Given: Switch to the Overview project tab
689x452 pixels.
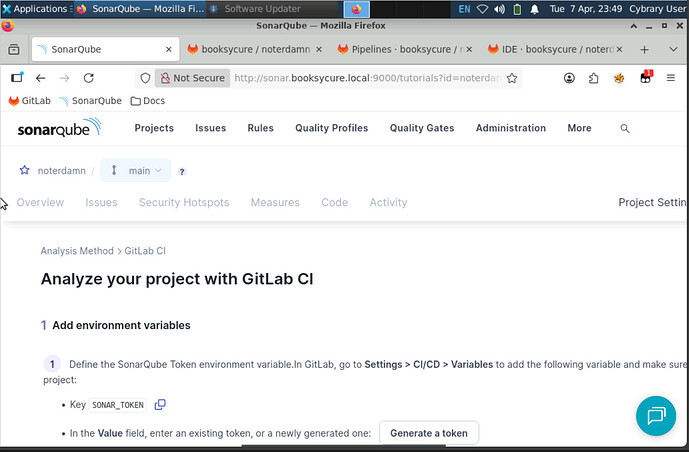Looking at the screenshot, I should [x=40, y=202].
